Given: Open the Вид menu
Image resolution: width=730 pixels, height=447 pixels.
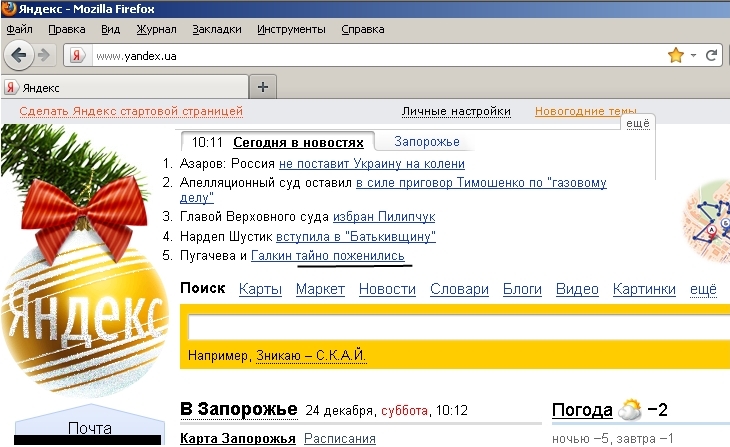Looking at the screenshot, I should [x=110, y=29].
